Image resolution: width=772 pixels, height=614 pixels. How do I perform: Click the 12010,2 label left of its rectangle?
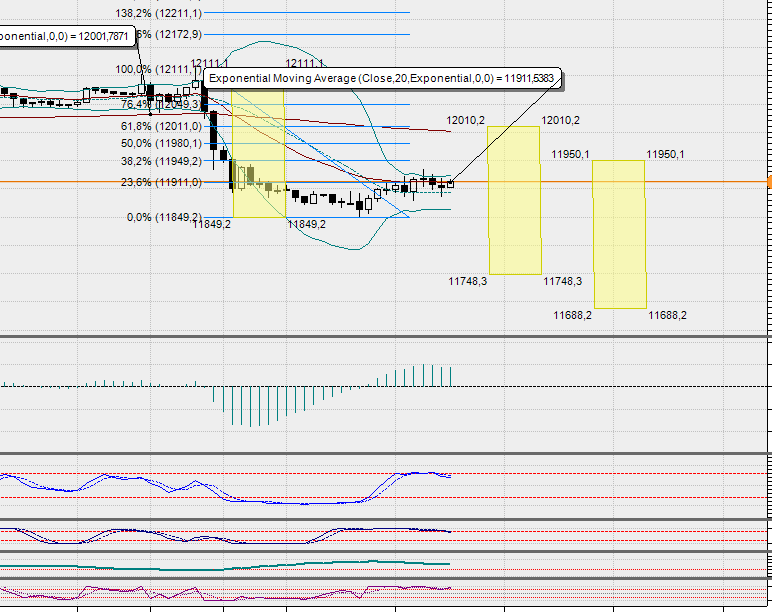(465, 120)
